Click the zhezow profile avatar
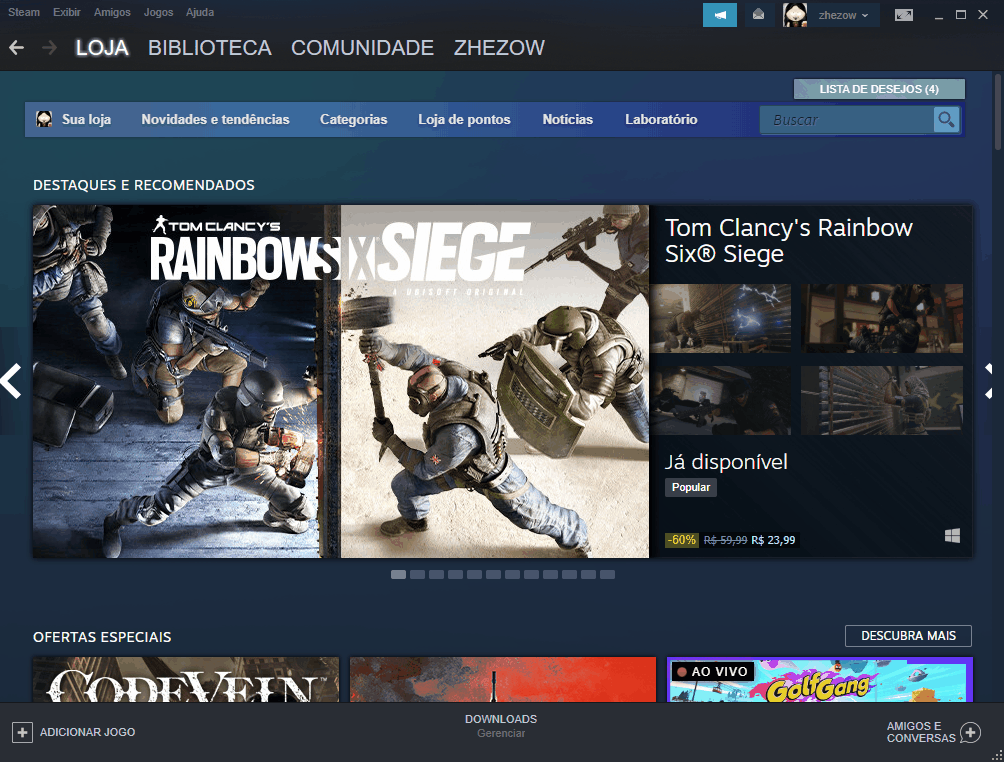The image size is (1004, 762). coord(795,15)
